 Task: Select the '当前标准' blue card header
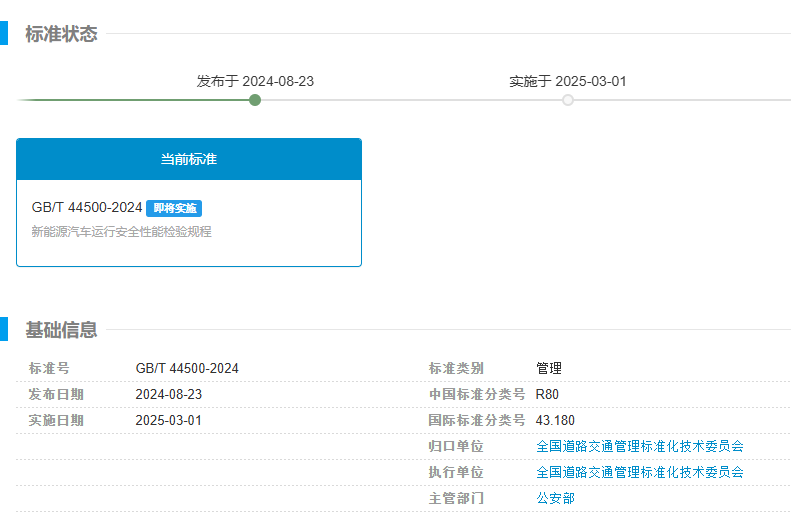(189, 159)
